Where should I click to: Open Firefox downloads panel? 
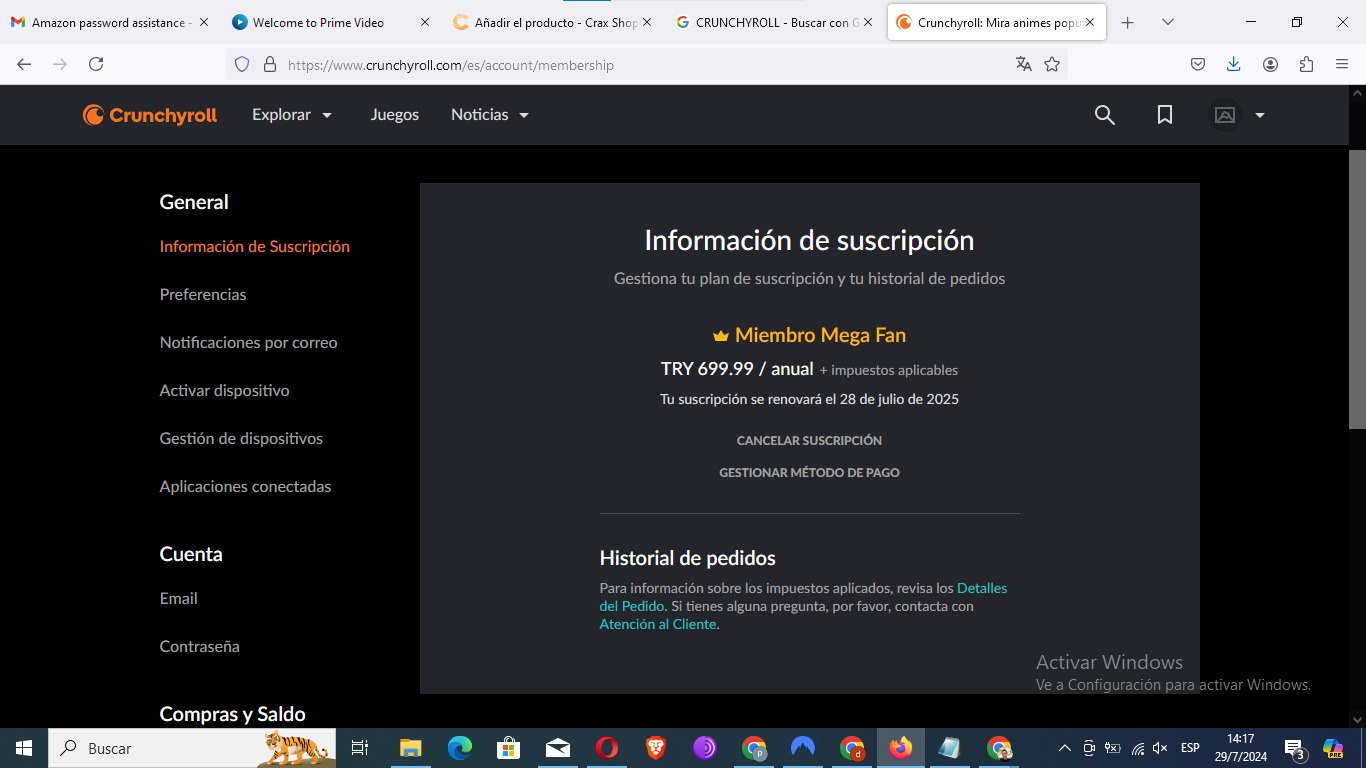(1233, 64)
